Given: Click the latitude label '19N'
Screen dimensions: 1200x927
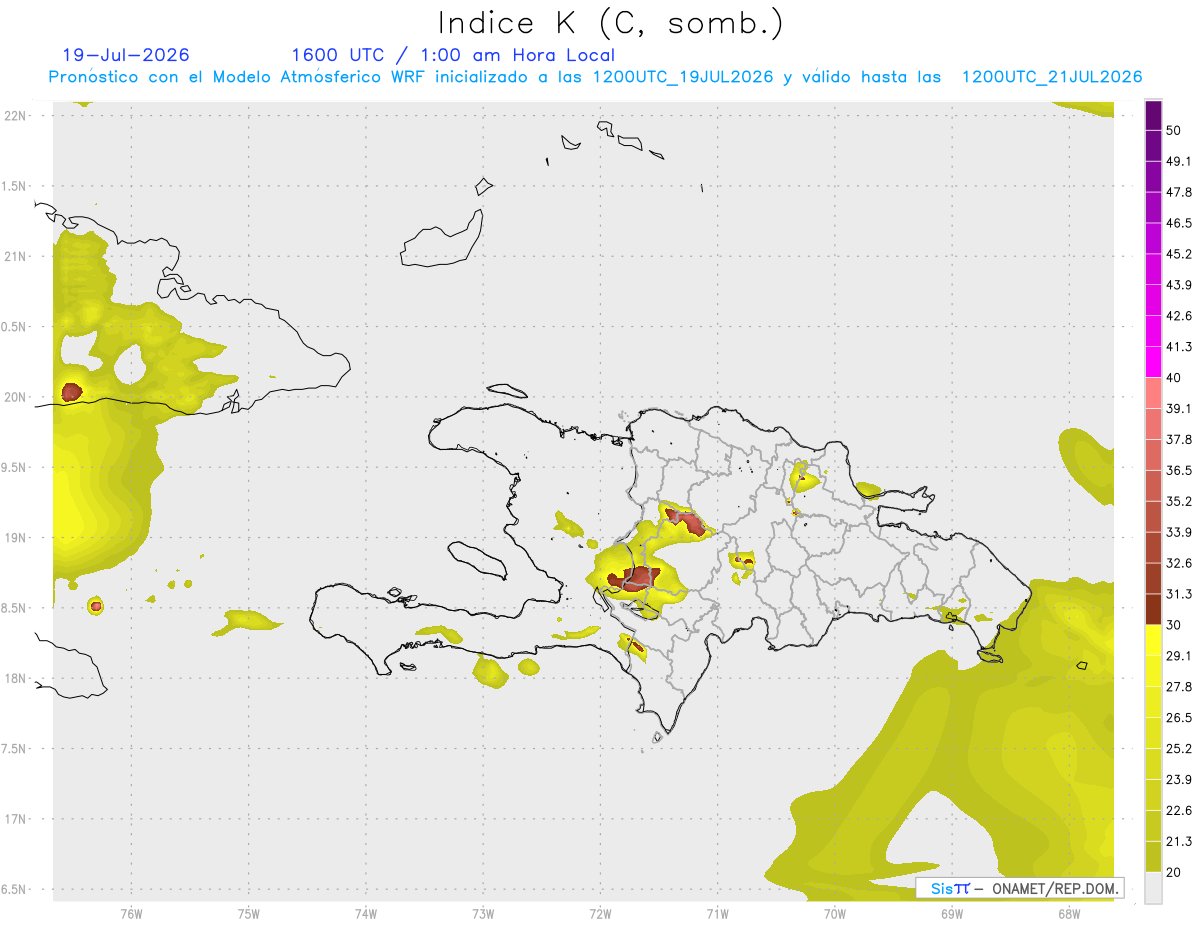Looking at the screenshot, I should [16, 537].
